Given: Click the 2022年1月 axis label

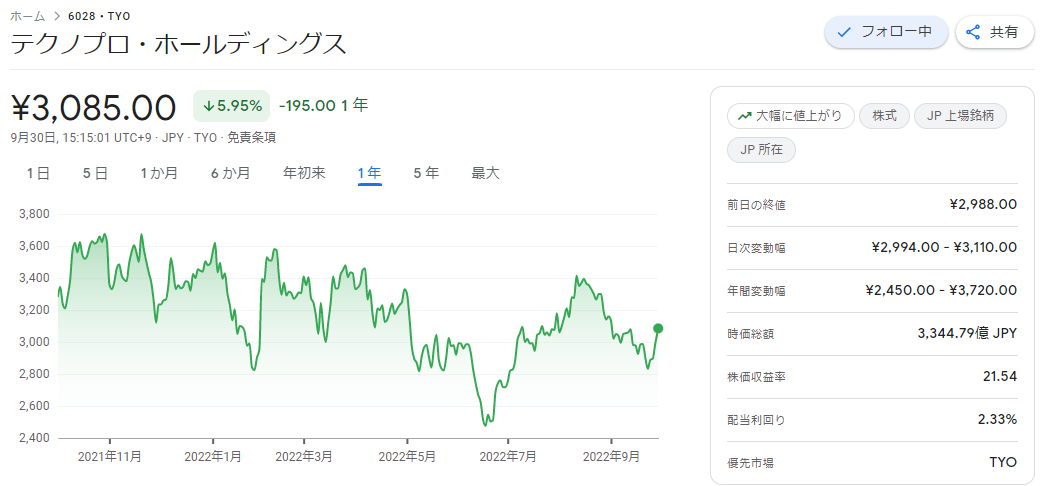Looking at the screenshot, I should click(213, 457).
